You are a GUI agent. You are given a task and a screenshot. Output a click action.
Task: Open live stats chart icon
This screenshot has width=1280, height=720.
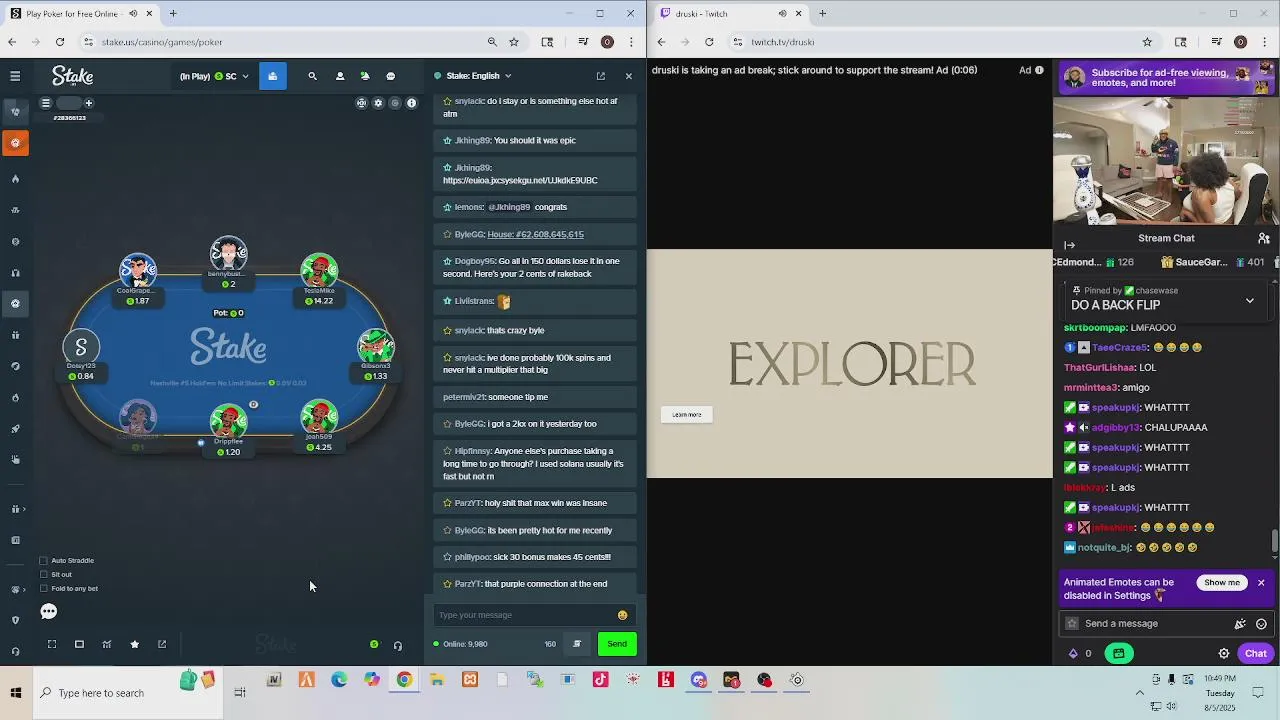pyautogui.click(x=107, y=644)
